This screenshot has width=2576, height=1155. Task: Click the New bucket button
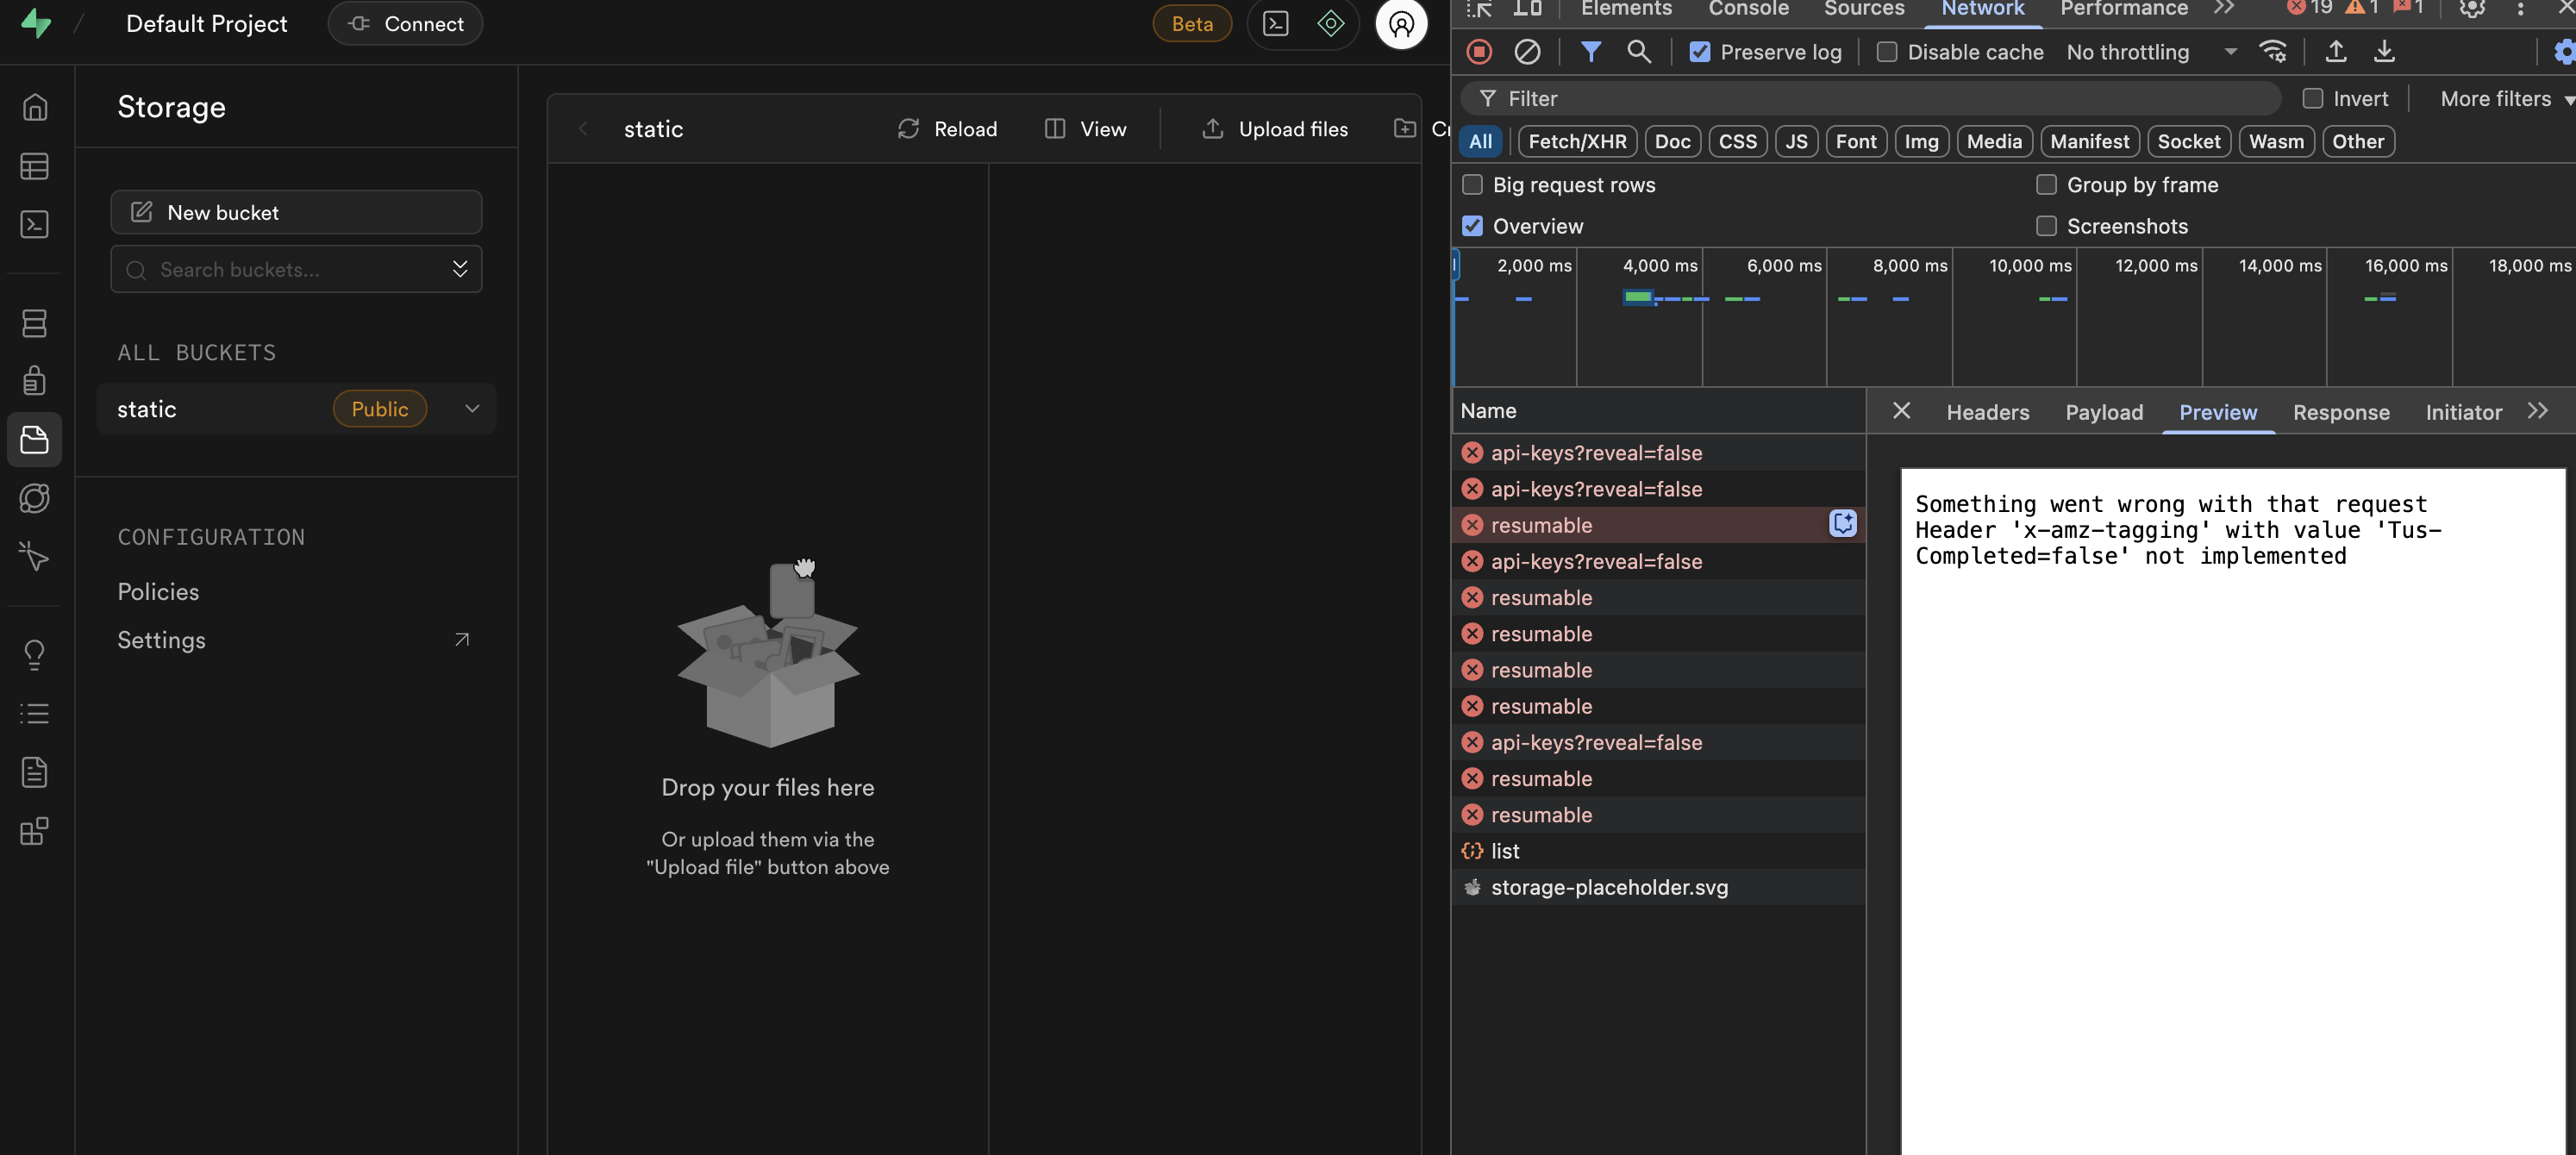click(296, 212)
